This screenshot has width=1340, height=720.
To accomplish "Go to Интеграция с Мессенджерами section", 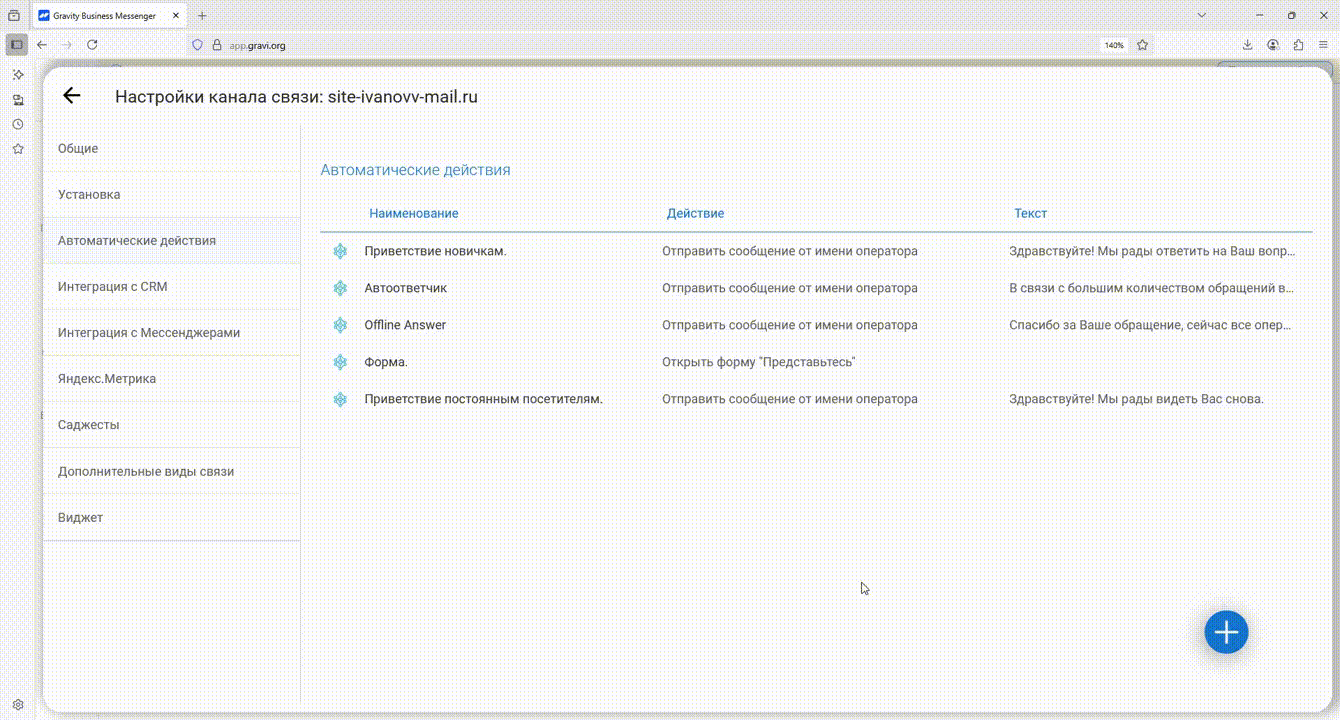I will 149,332.
